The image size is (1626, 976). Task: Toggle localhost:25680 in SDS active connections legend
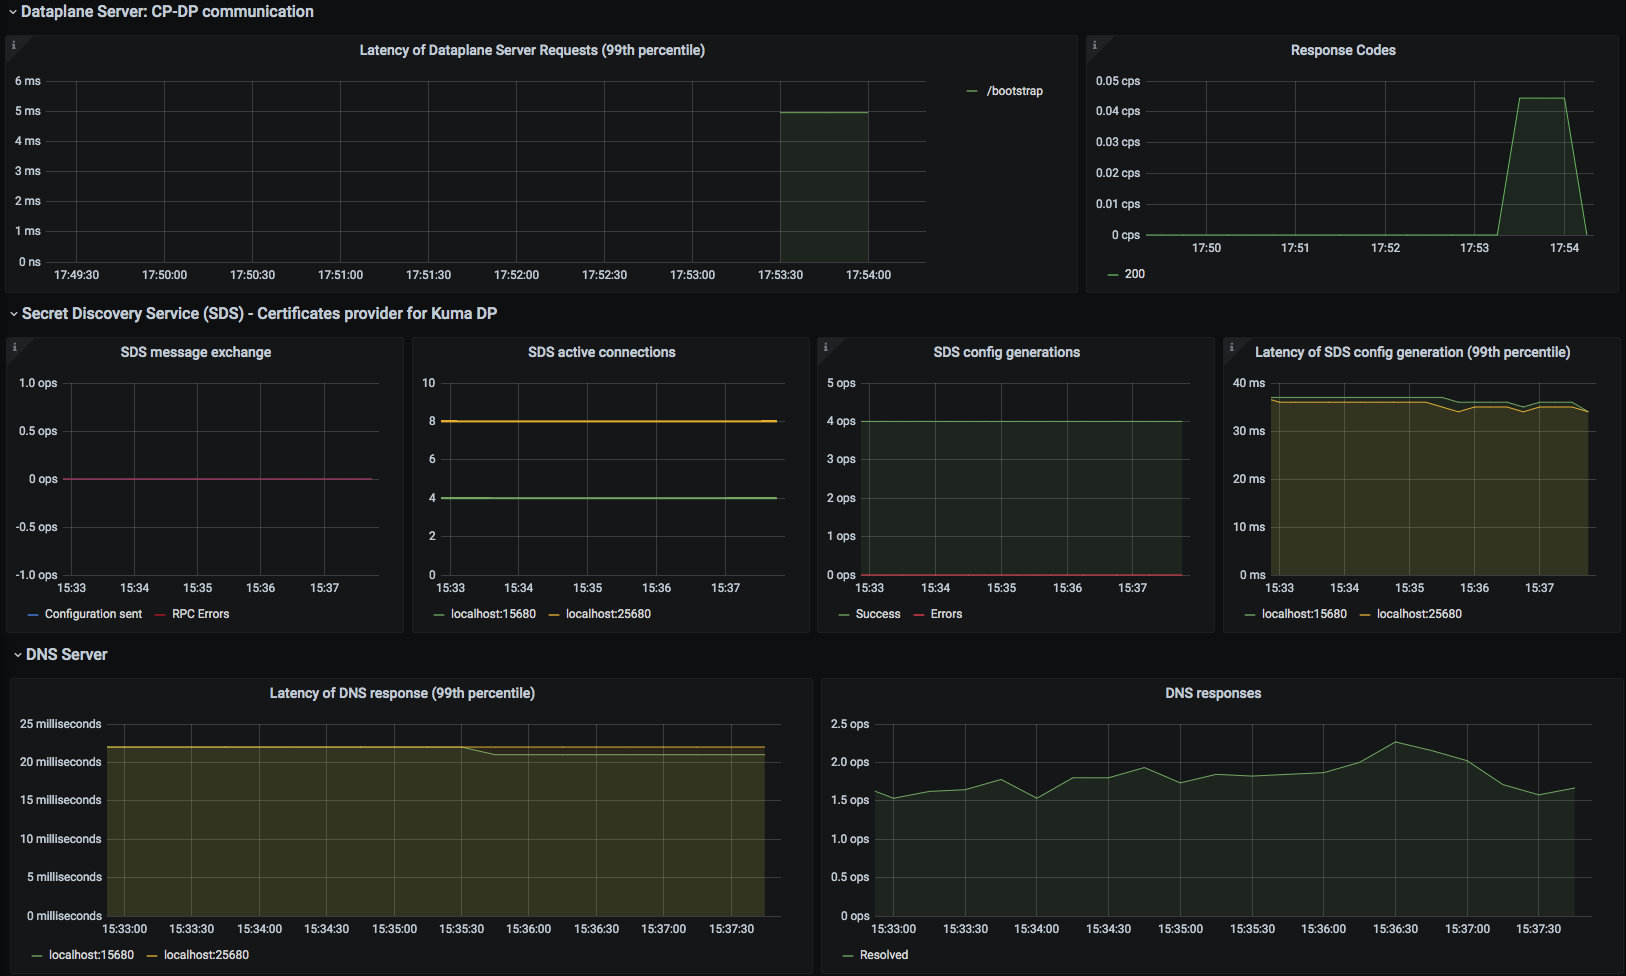608,614
